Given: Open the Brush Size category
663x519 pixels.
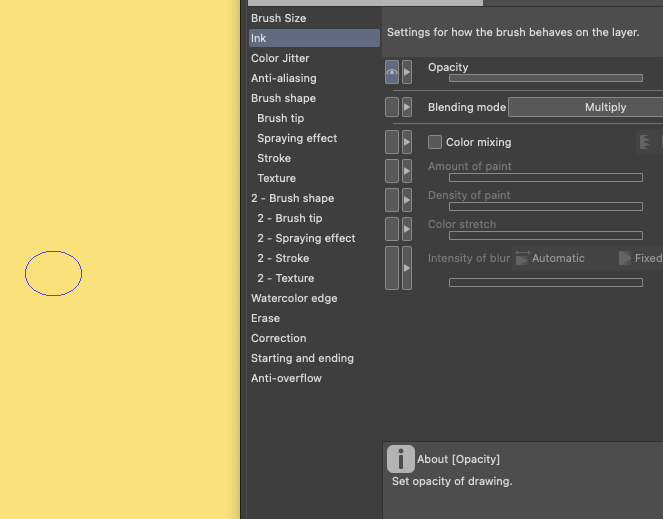Looking at the screenshot, I should click(x=279, y=18).
